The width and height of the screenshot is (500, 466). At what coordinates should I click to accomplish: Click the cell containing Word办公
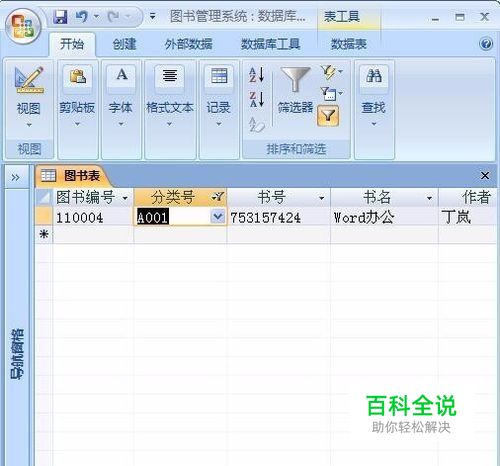(x=384, y=217)
